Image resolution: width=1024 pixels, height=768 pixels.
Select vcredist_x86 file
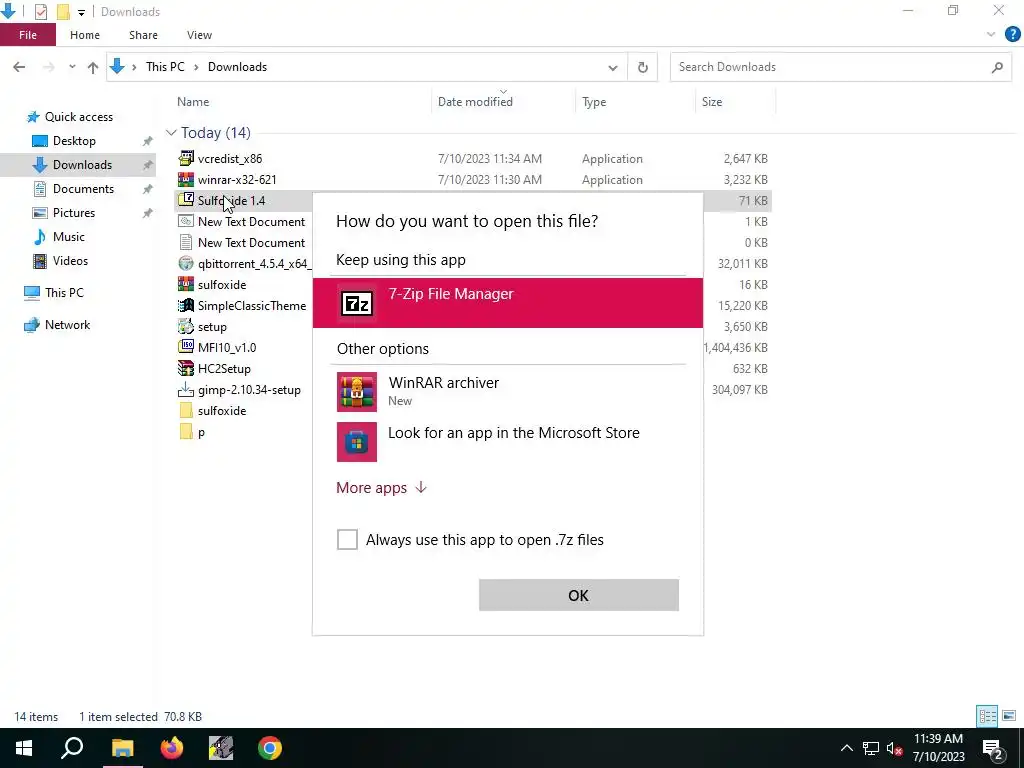tap(230, 159)
